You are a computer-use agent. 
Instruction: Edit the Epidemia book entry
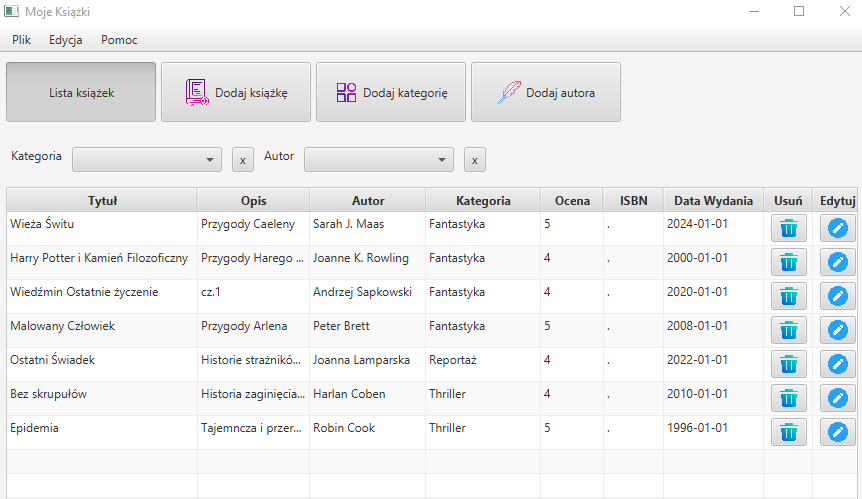(x=838, y=432)
